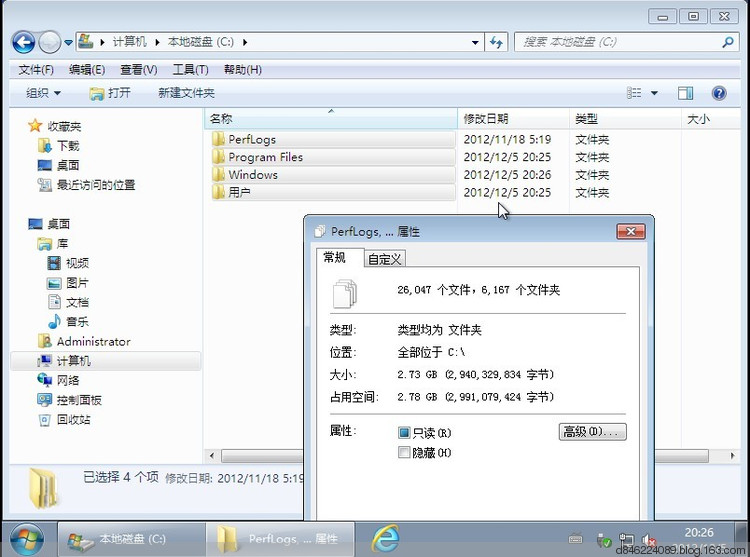Change view with the view mode icon

tap(634, 93)
